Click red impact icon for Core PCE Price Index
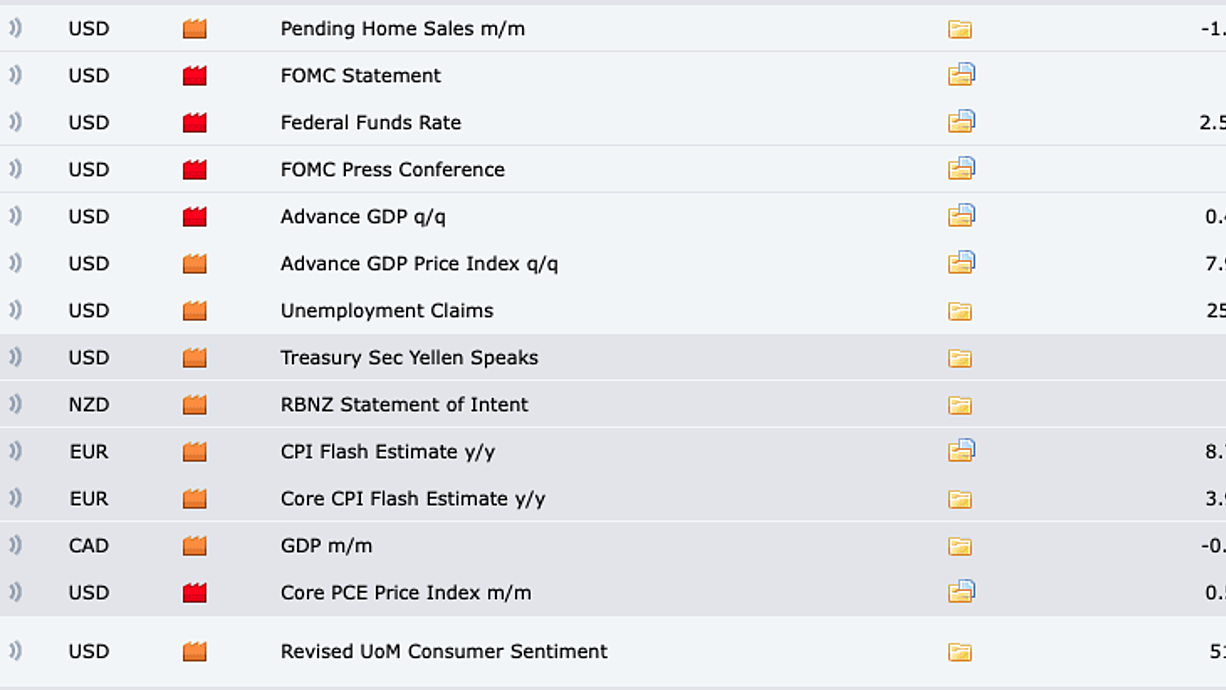Screen dimensions: 1226x690 coord(194,592)
